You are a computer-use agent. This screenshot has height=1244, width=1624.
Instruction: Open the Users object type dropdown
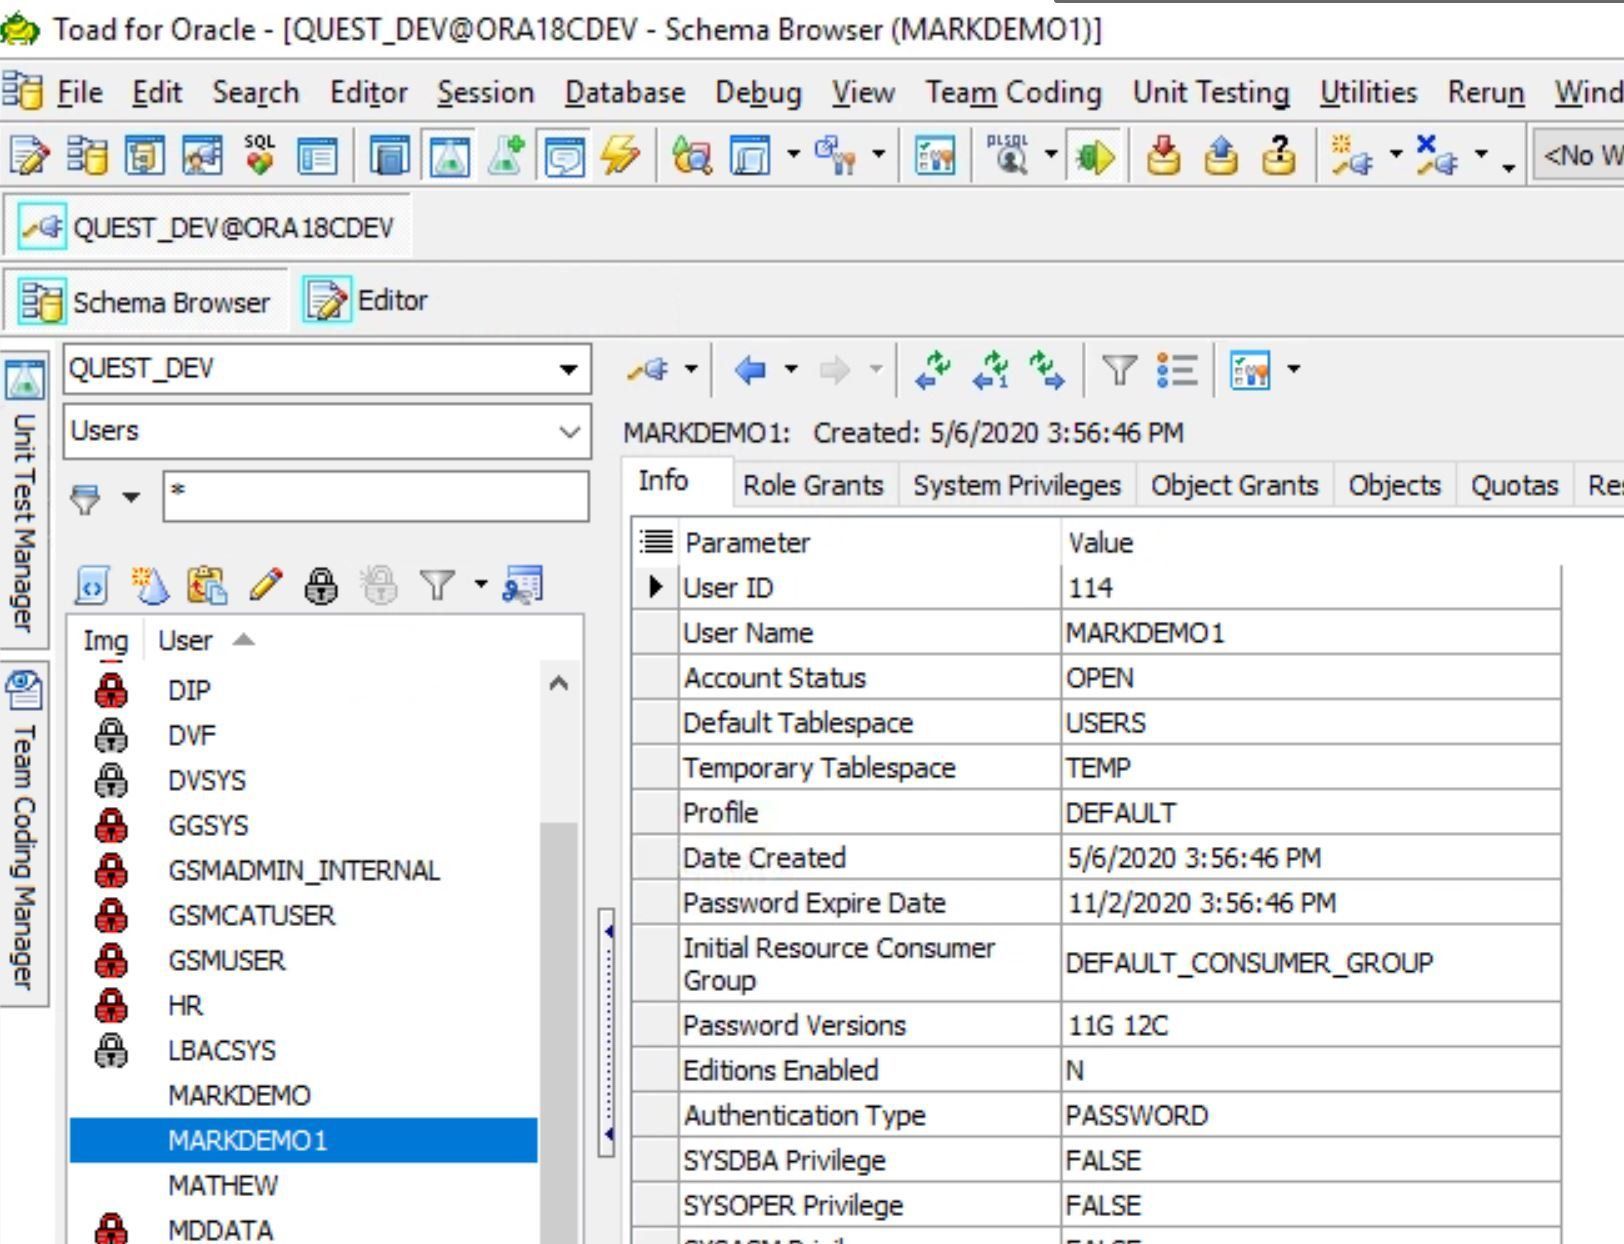pyautogui.click(x=569, y=432)
